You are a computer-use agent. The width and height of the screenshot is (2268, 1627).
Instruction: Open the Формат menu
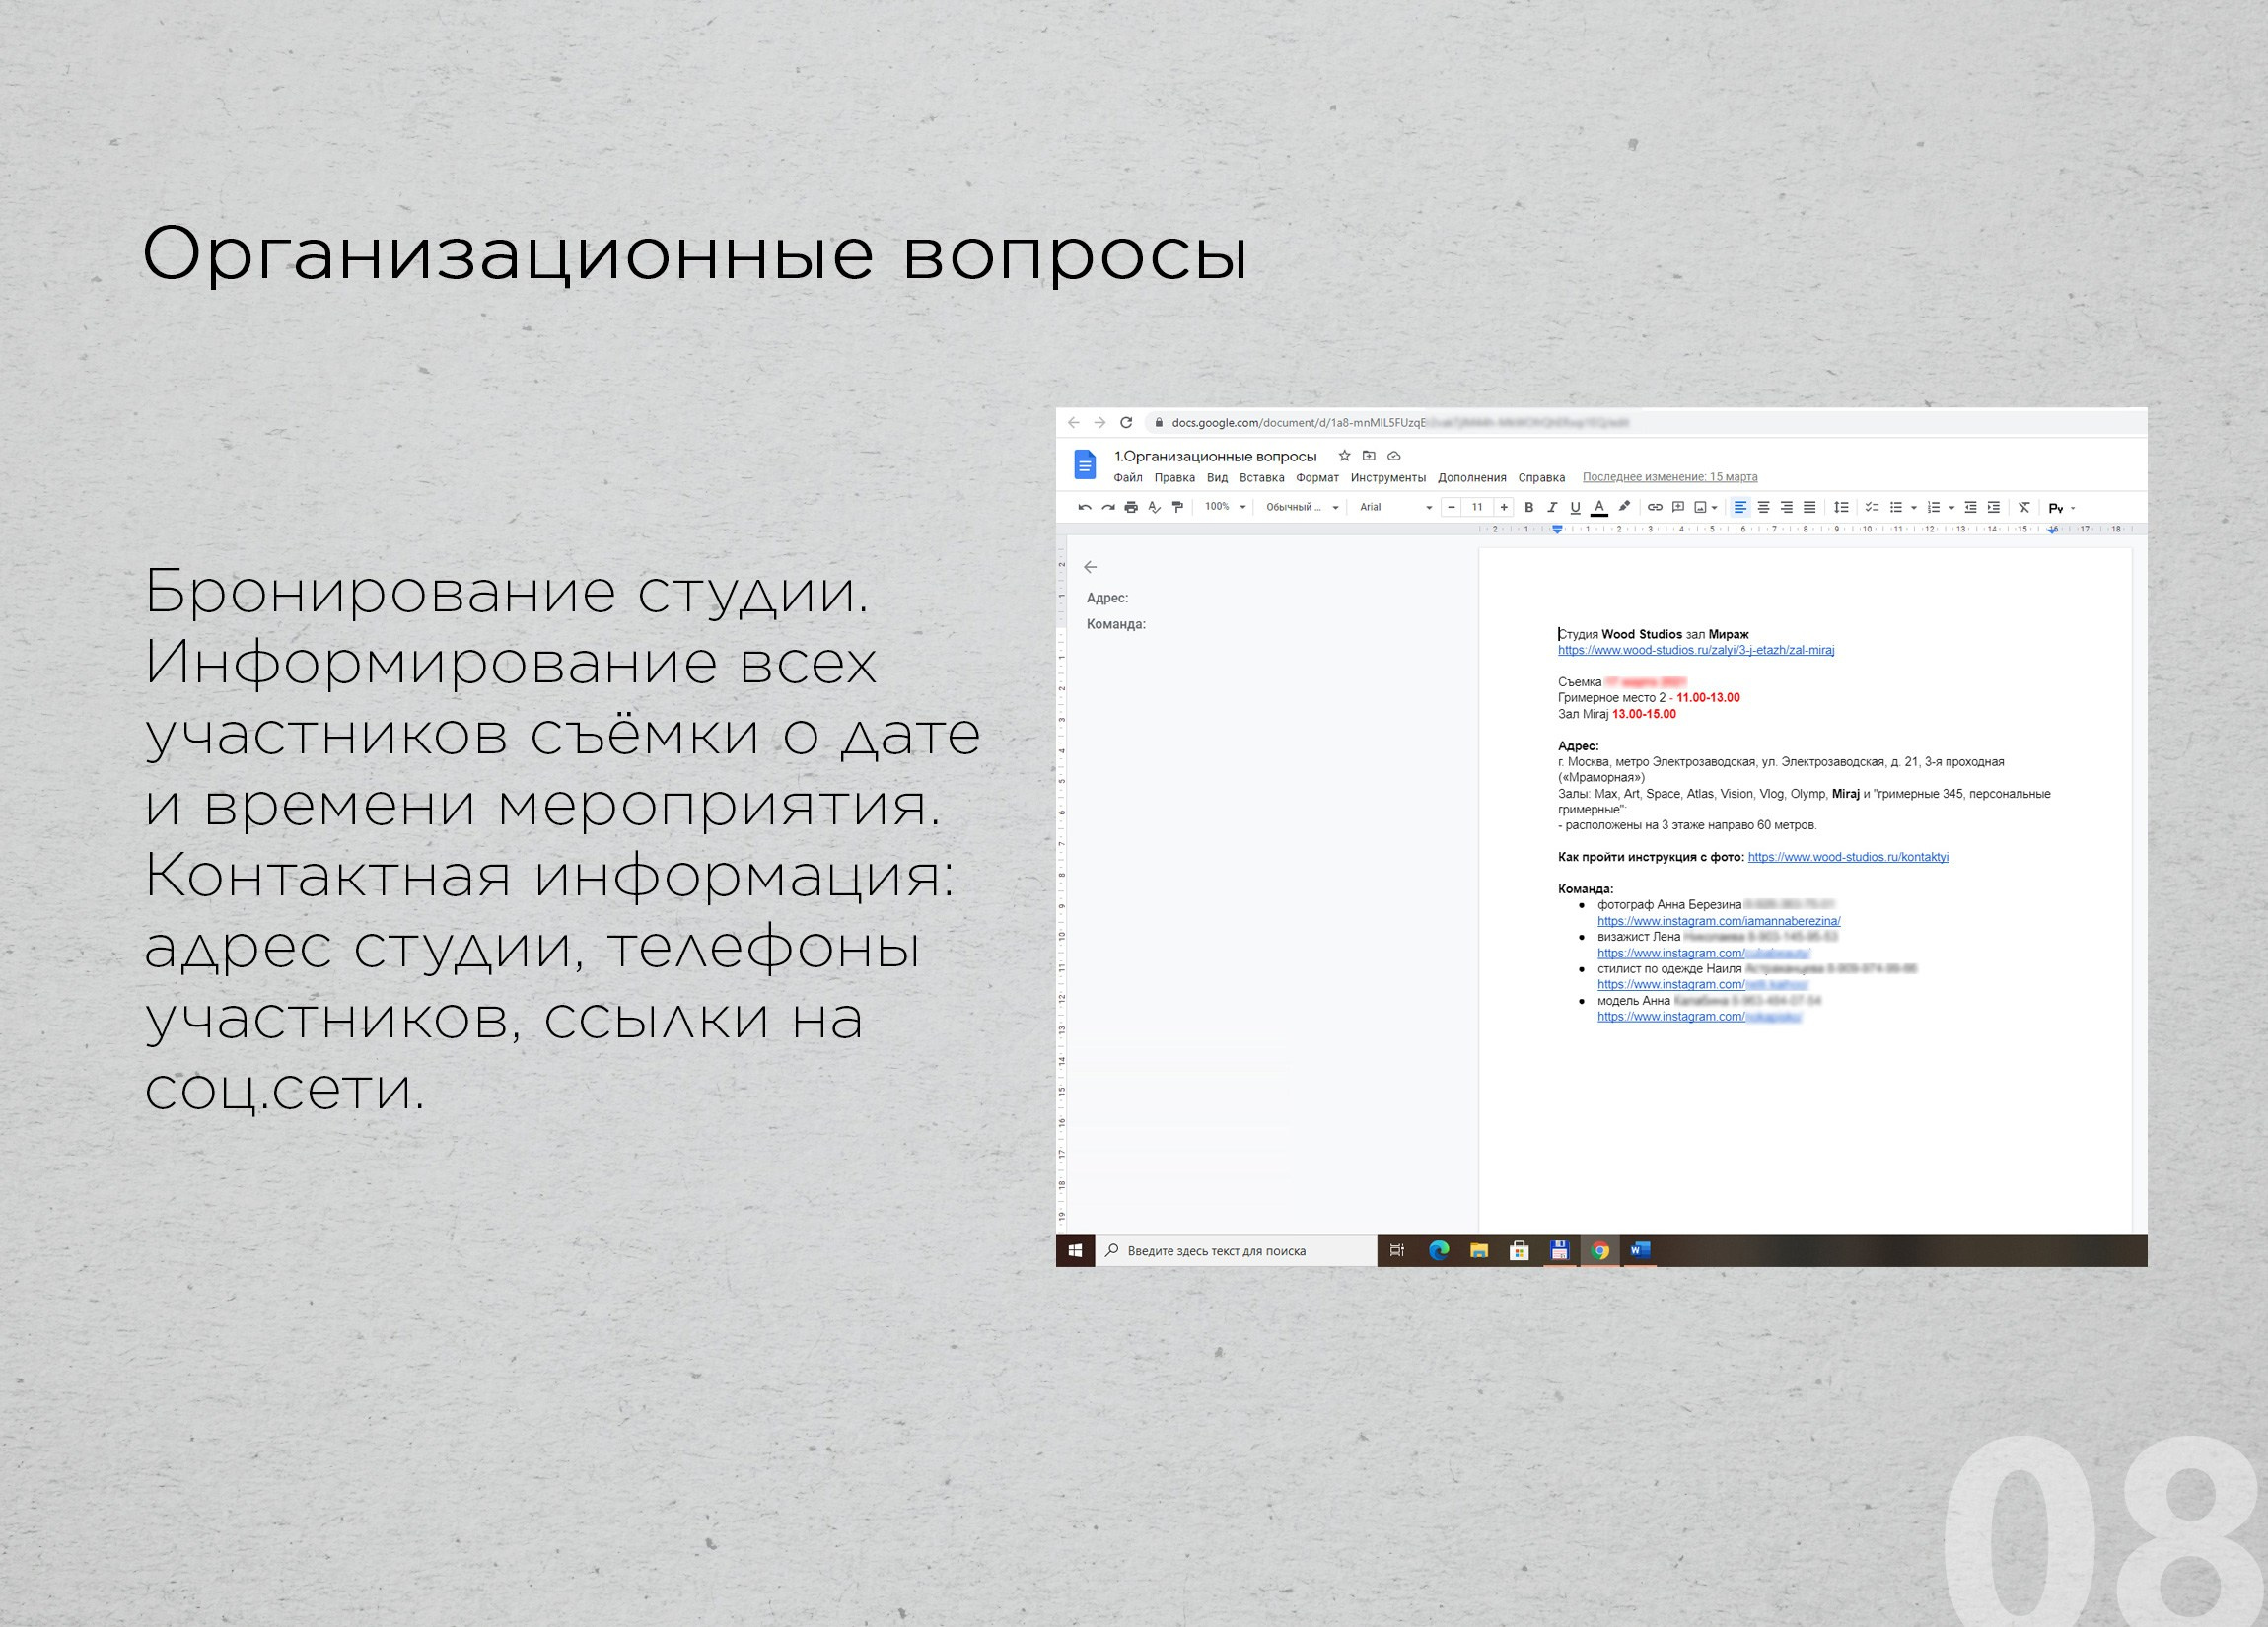(1317, 478)
